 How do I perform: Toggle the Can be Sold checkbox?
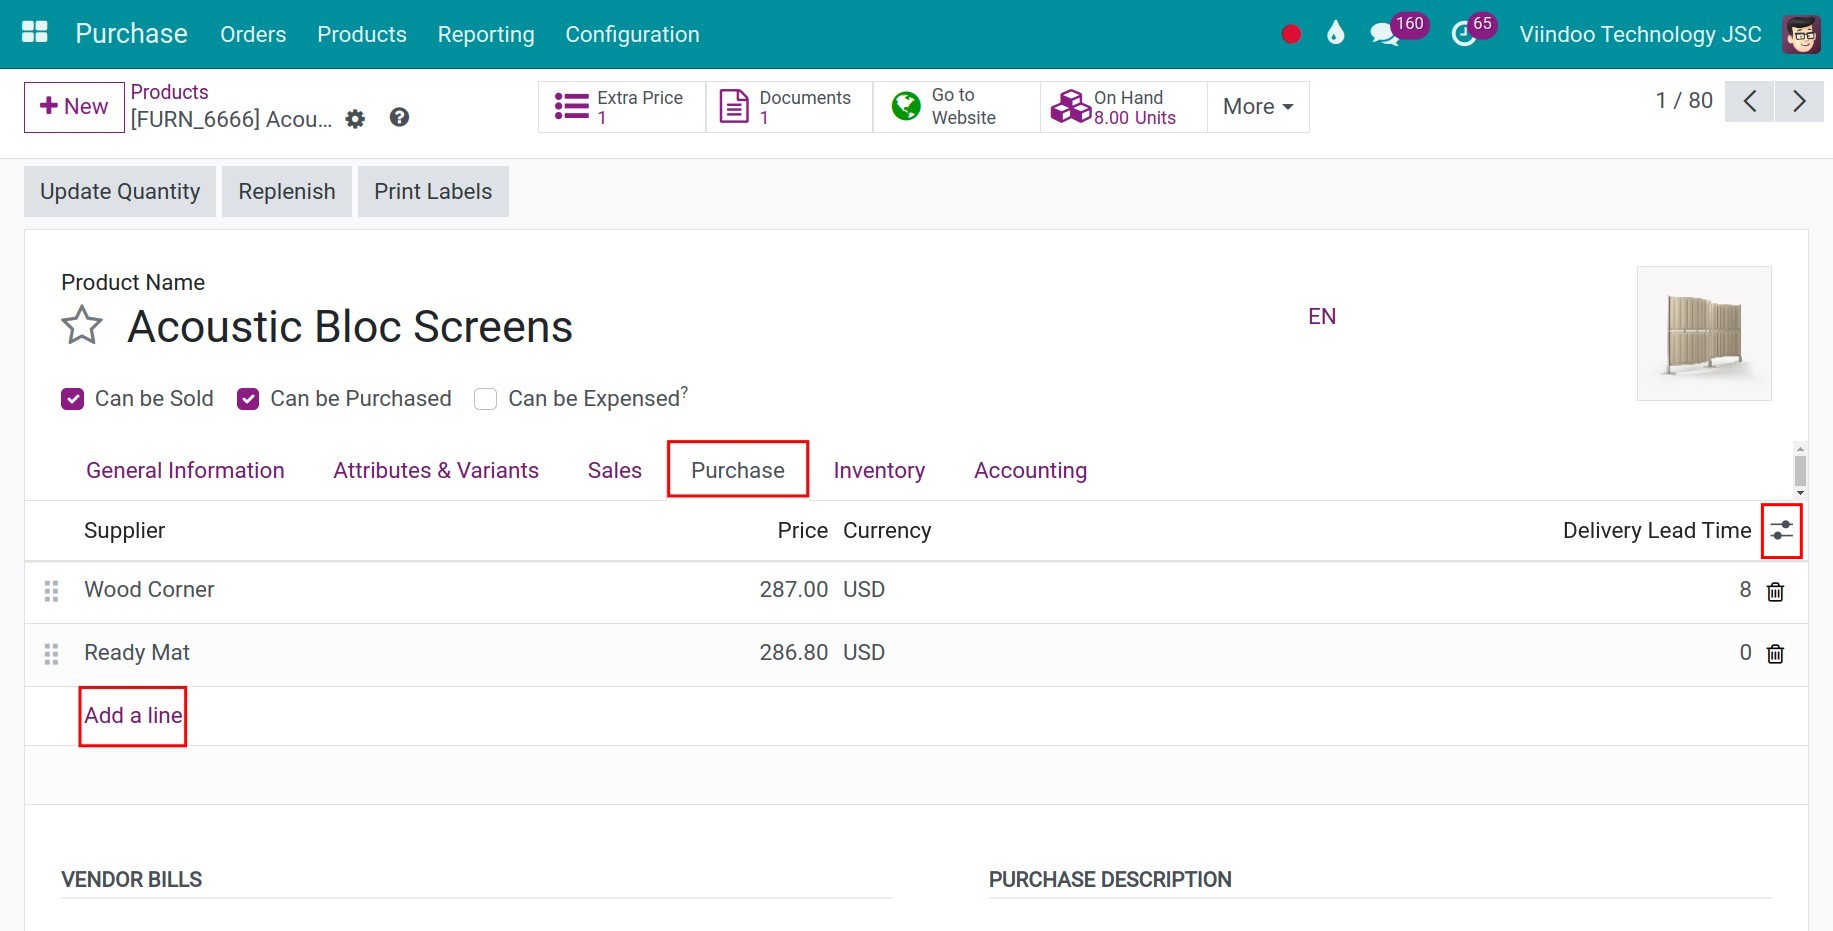pyautogui.click(x=73, y=399)
